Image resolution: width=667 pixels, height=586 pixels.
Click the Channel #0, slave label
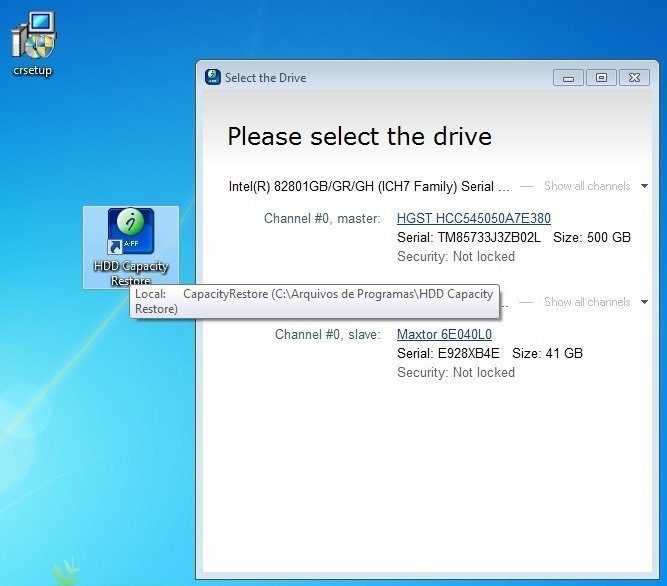[328, 335]
